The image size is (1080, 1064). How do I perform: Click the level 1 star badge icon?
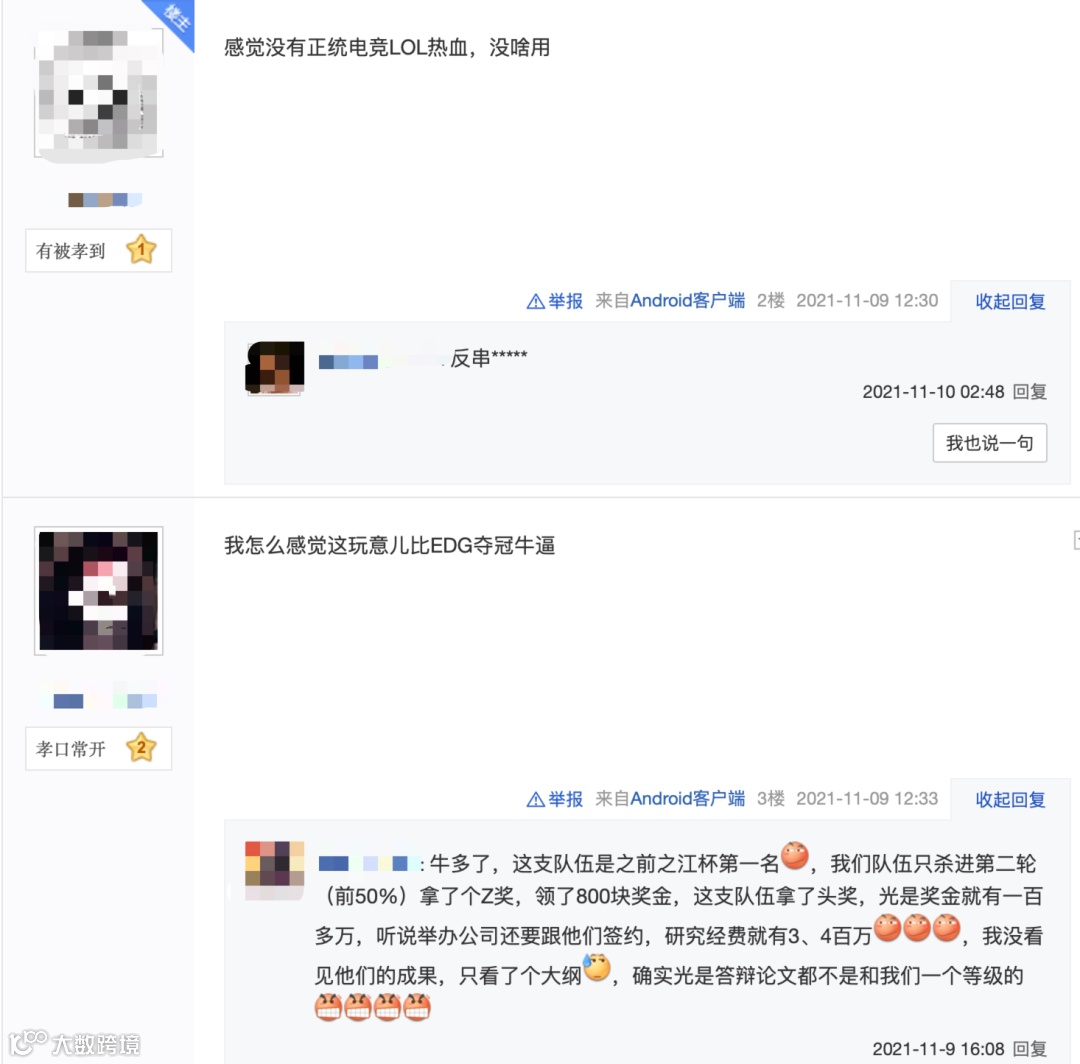coord(141,250)
